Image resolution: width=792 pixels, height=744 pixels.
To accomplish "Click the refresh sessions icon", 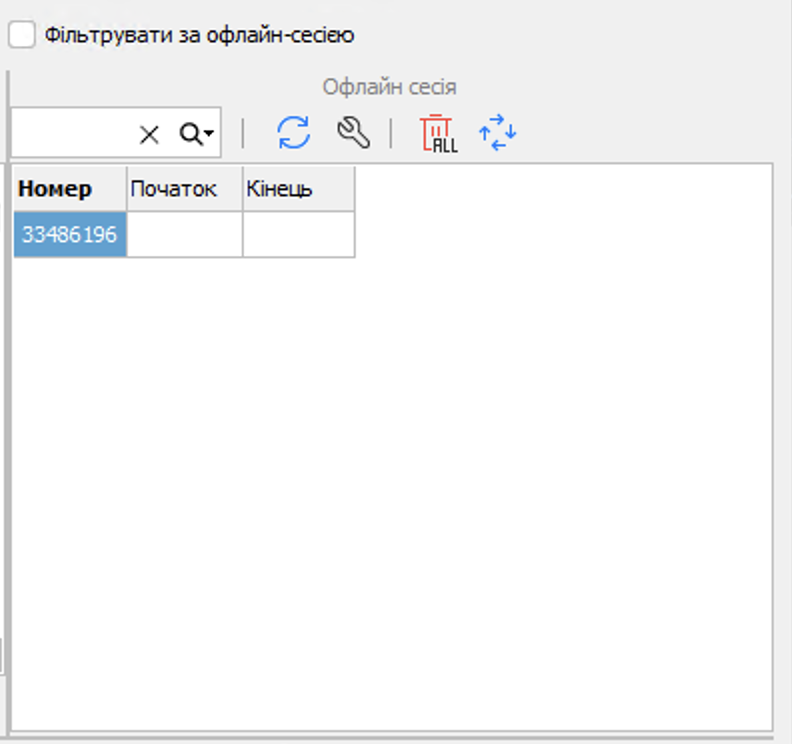I will (294, 133).
